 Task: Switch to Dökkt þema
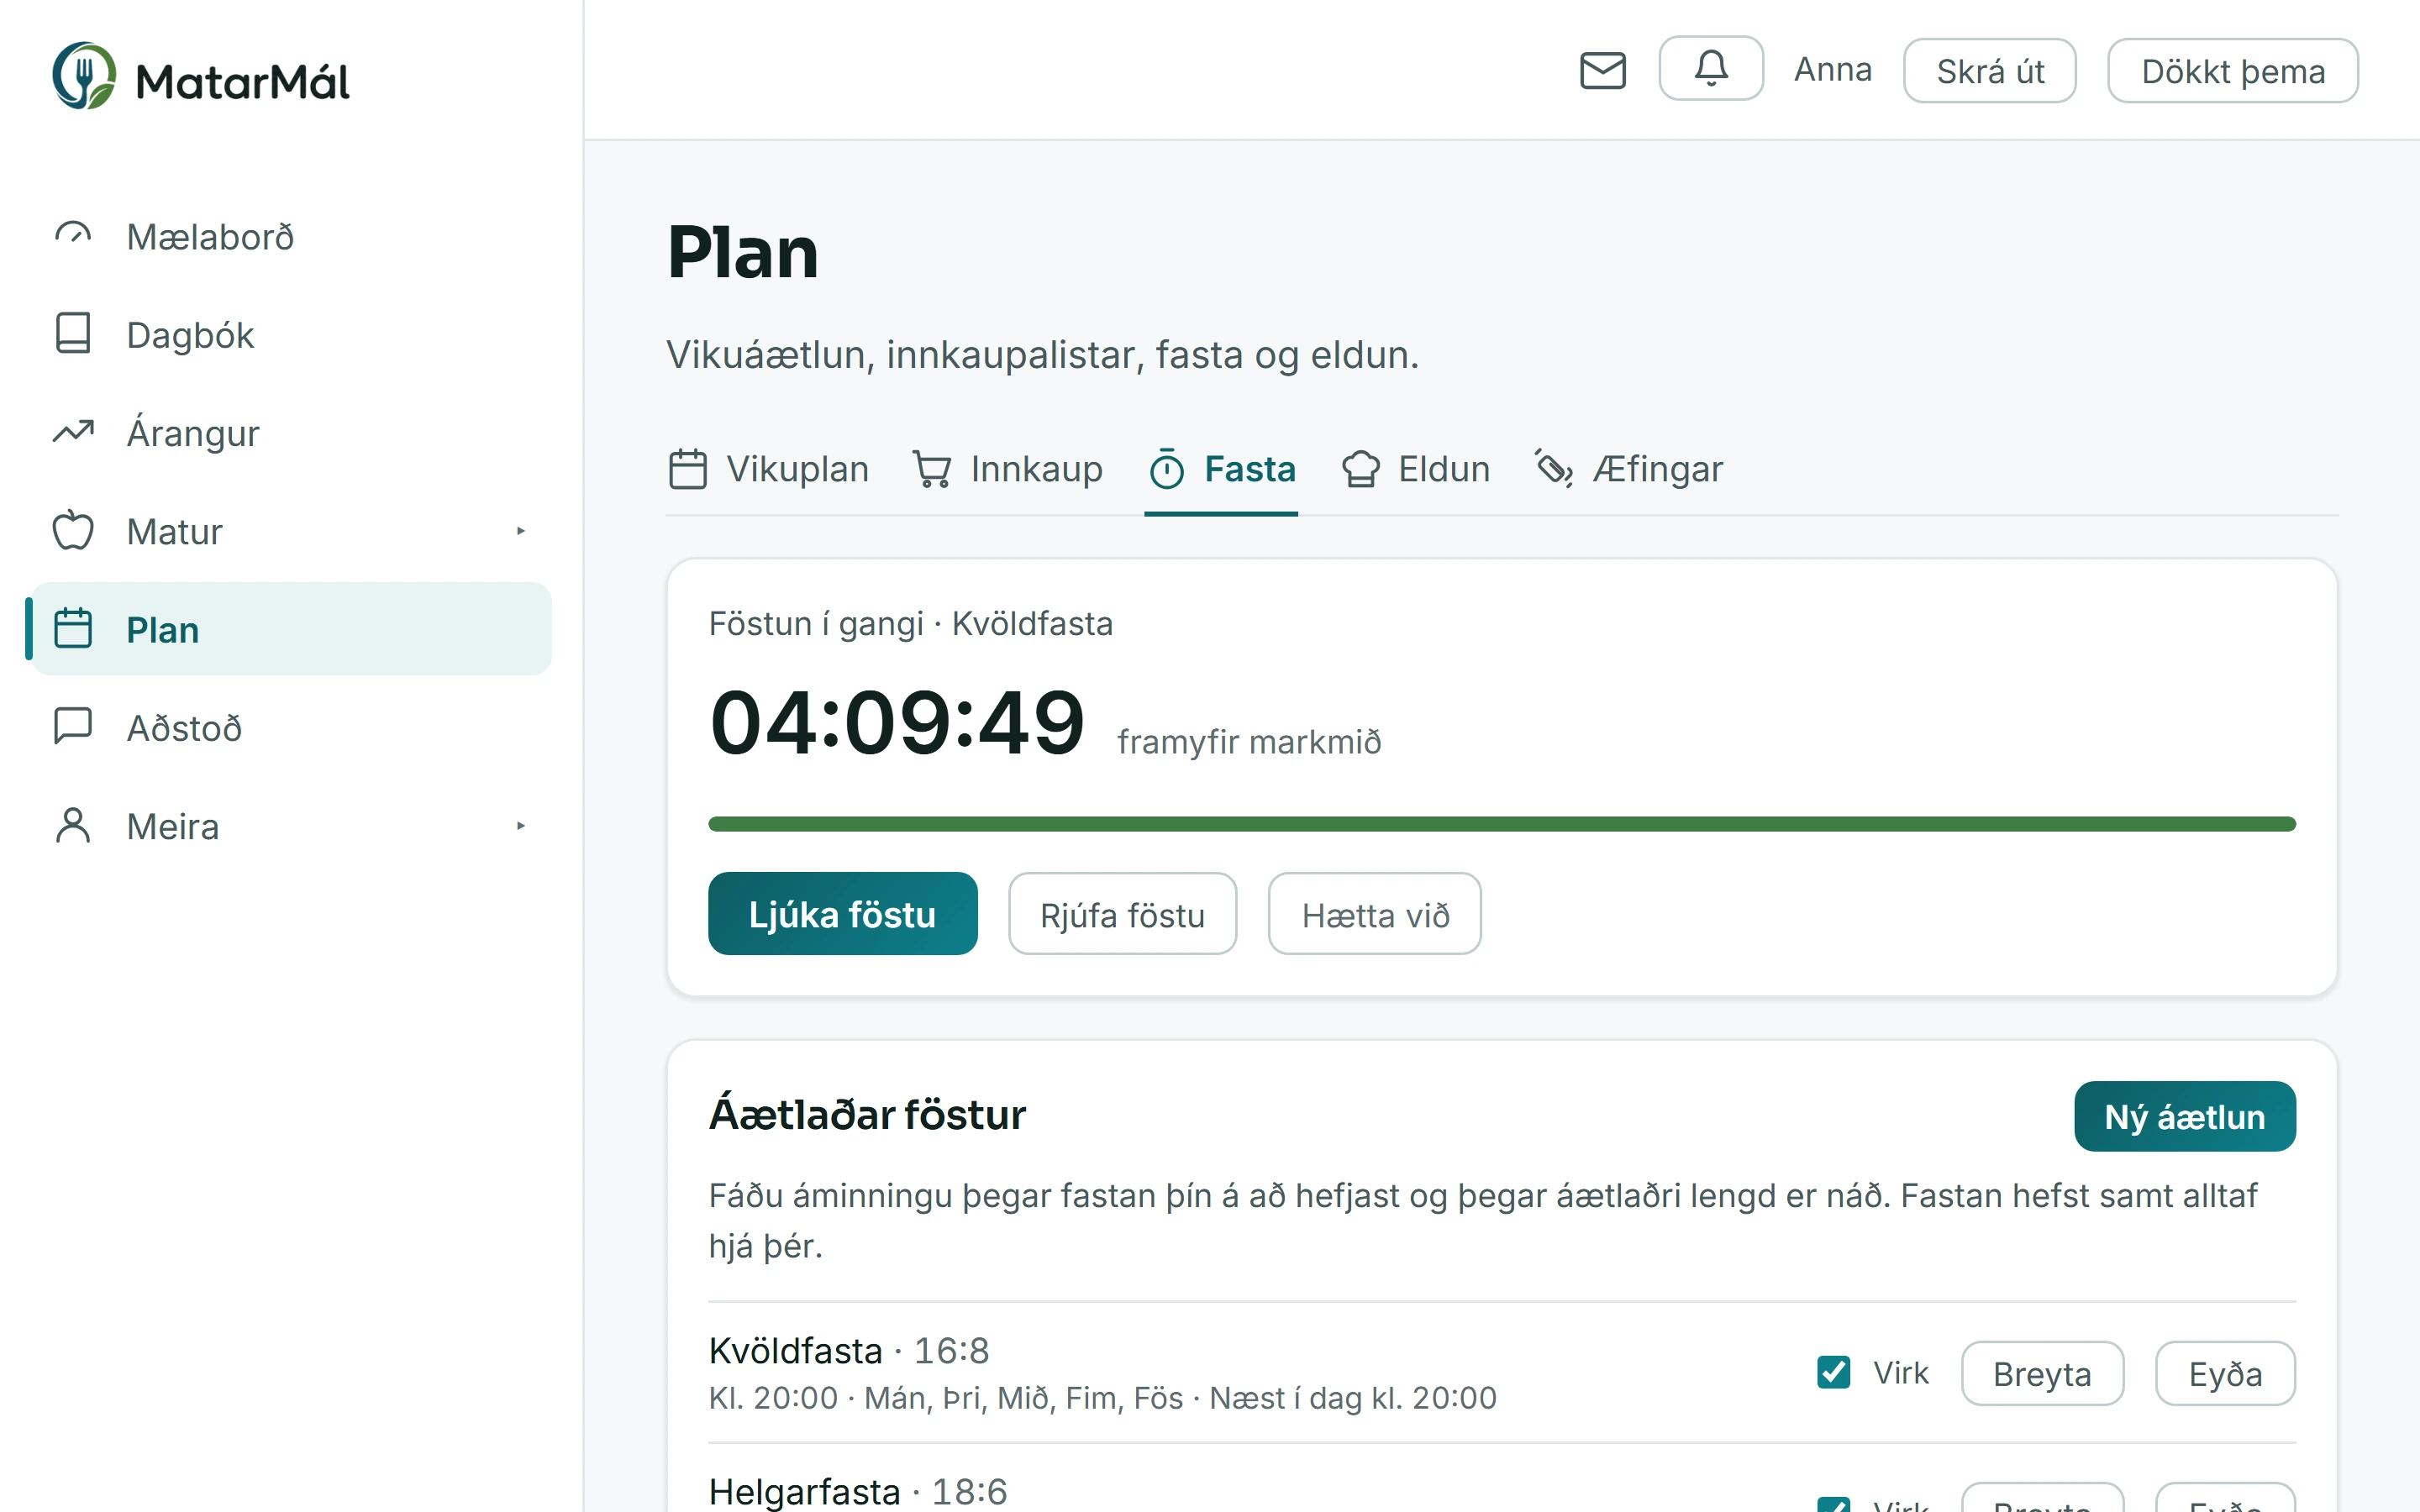[x=2233, y=71]
